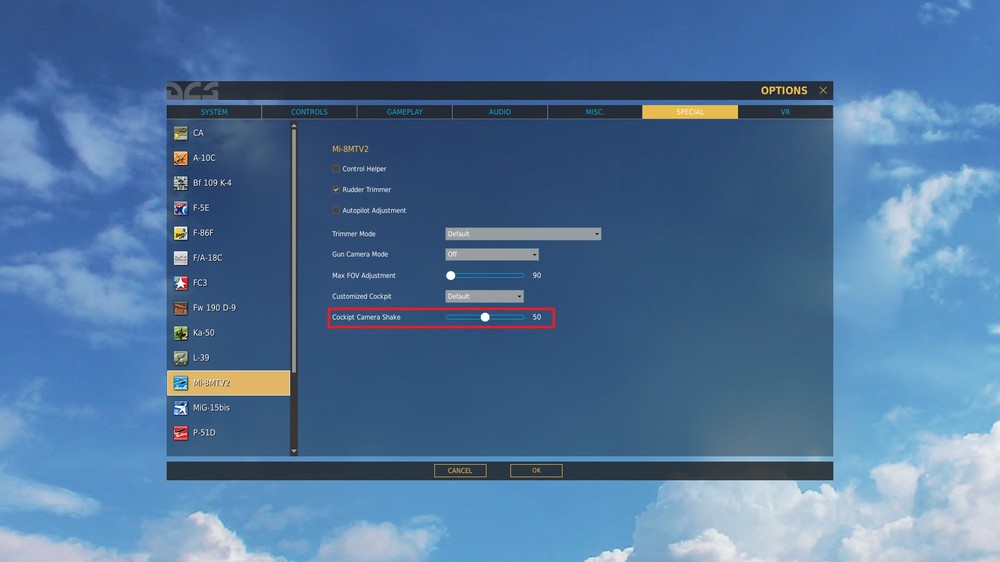Open the Trimmer Mode dropdown
The width and height of the screenshot is (1000, 562).
coord(523,234)
